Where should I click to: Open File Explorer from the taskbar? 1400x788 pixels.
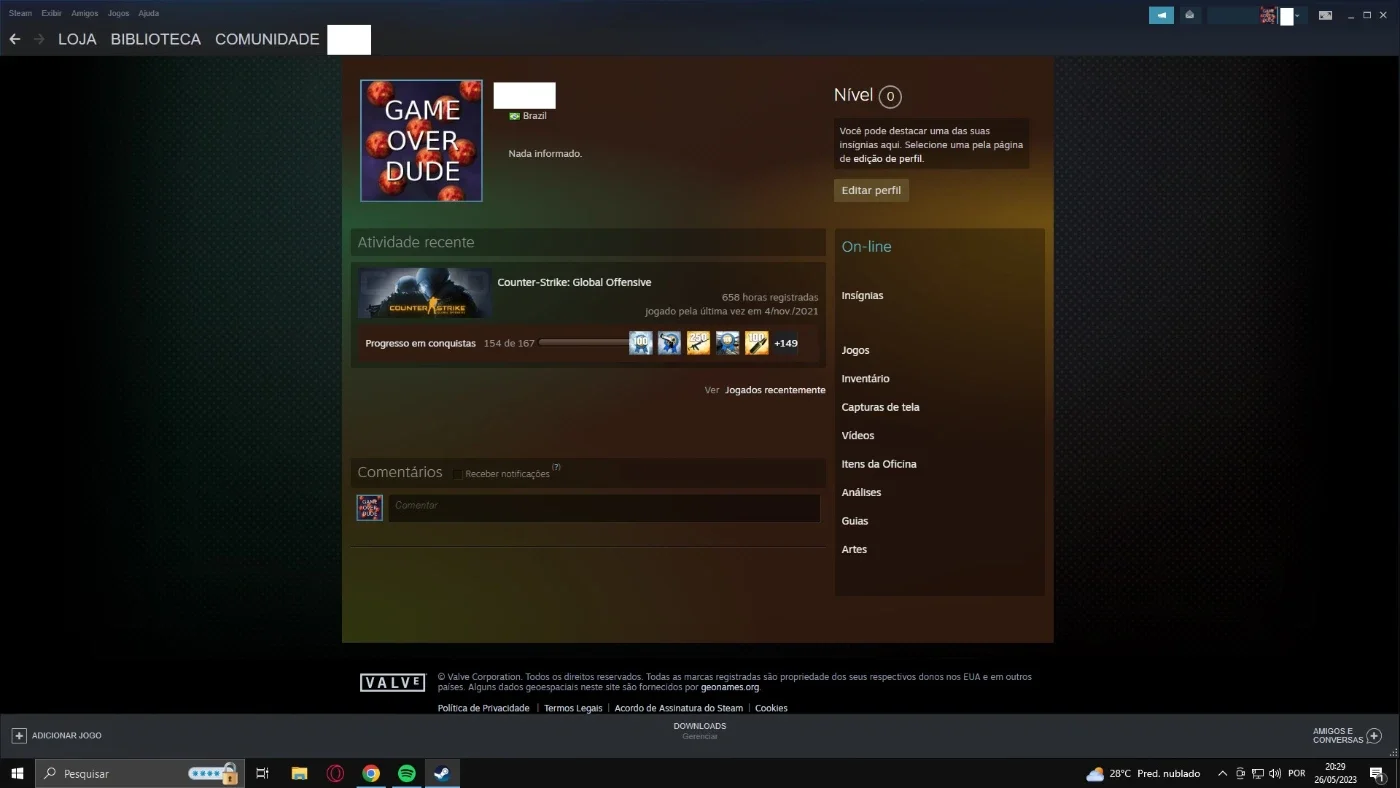(x=299, y=773)
